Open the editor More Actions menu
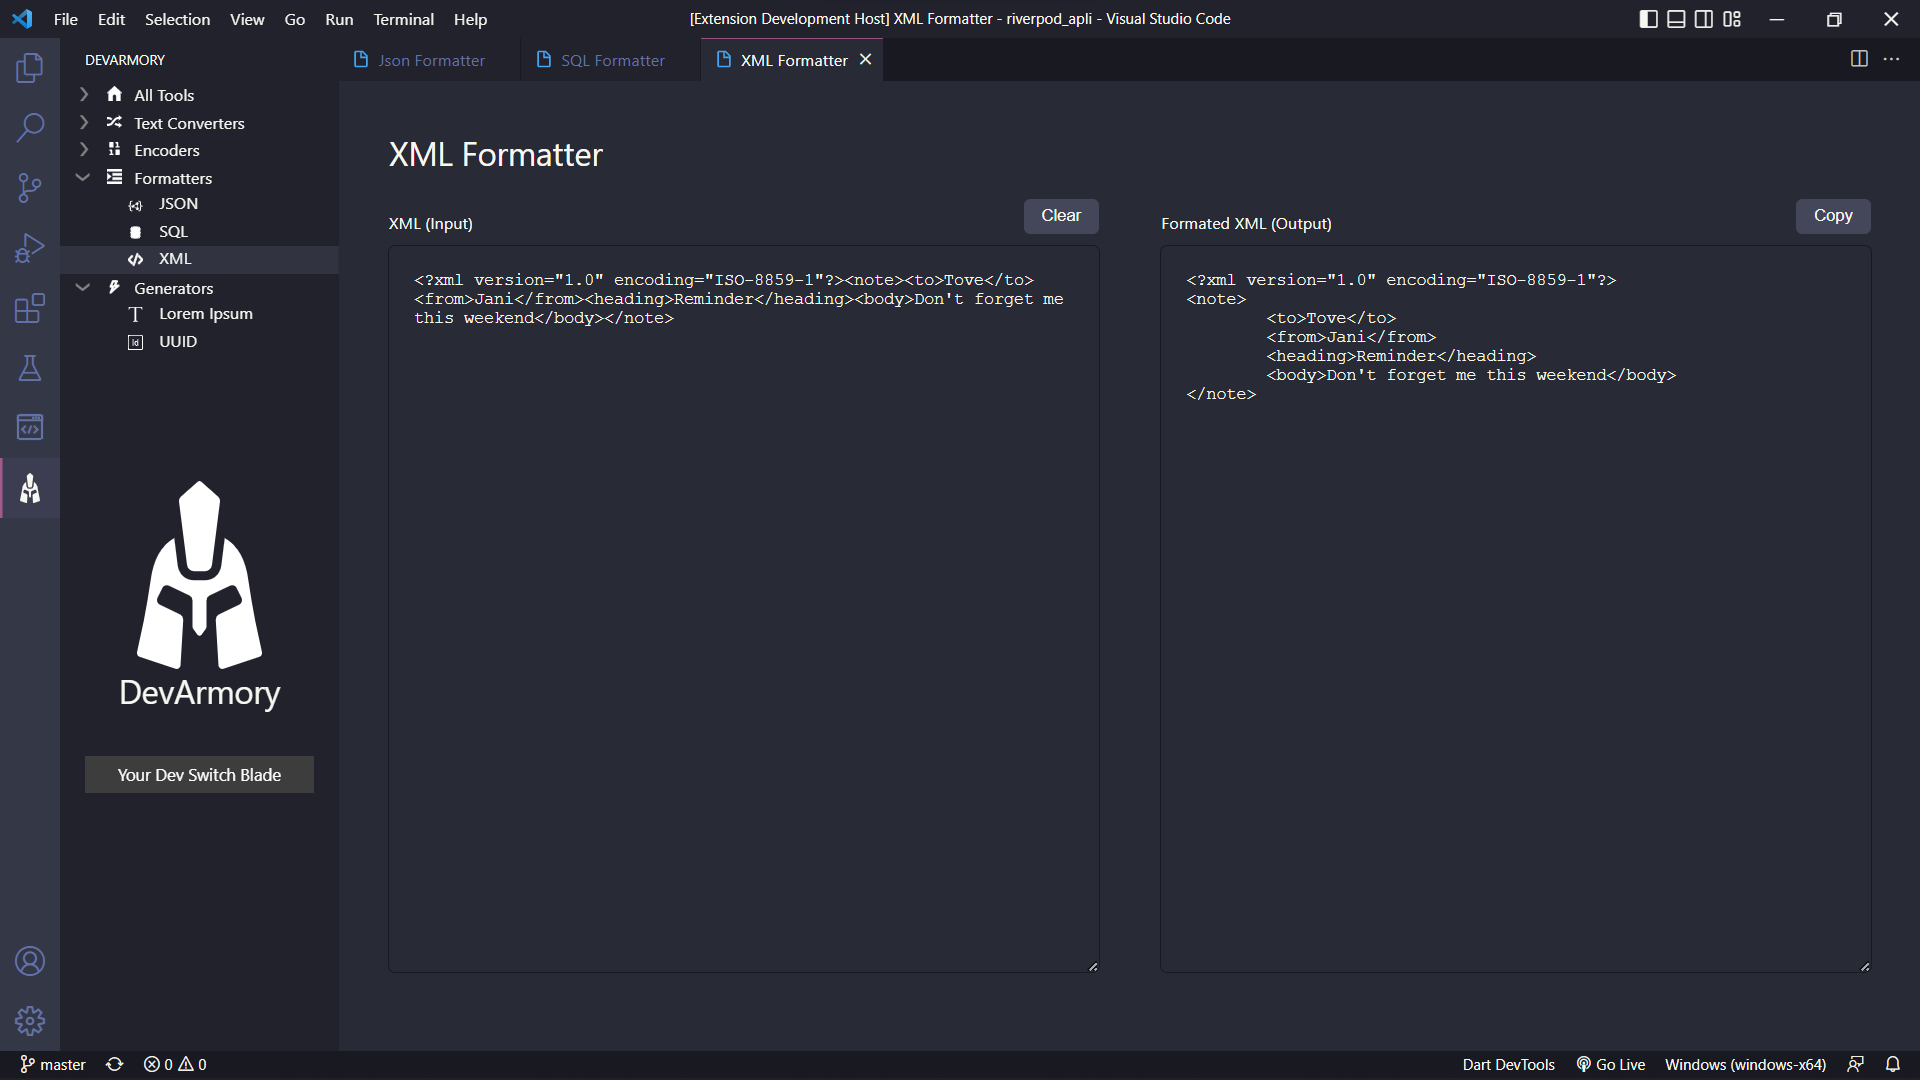The image size is (1920, 1080). pyautogui.click(x=1891, y=59)
